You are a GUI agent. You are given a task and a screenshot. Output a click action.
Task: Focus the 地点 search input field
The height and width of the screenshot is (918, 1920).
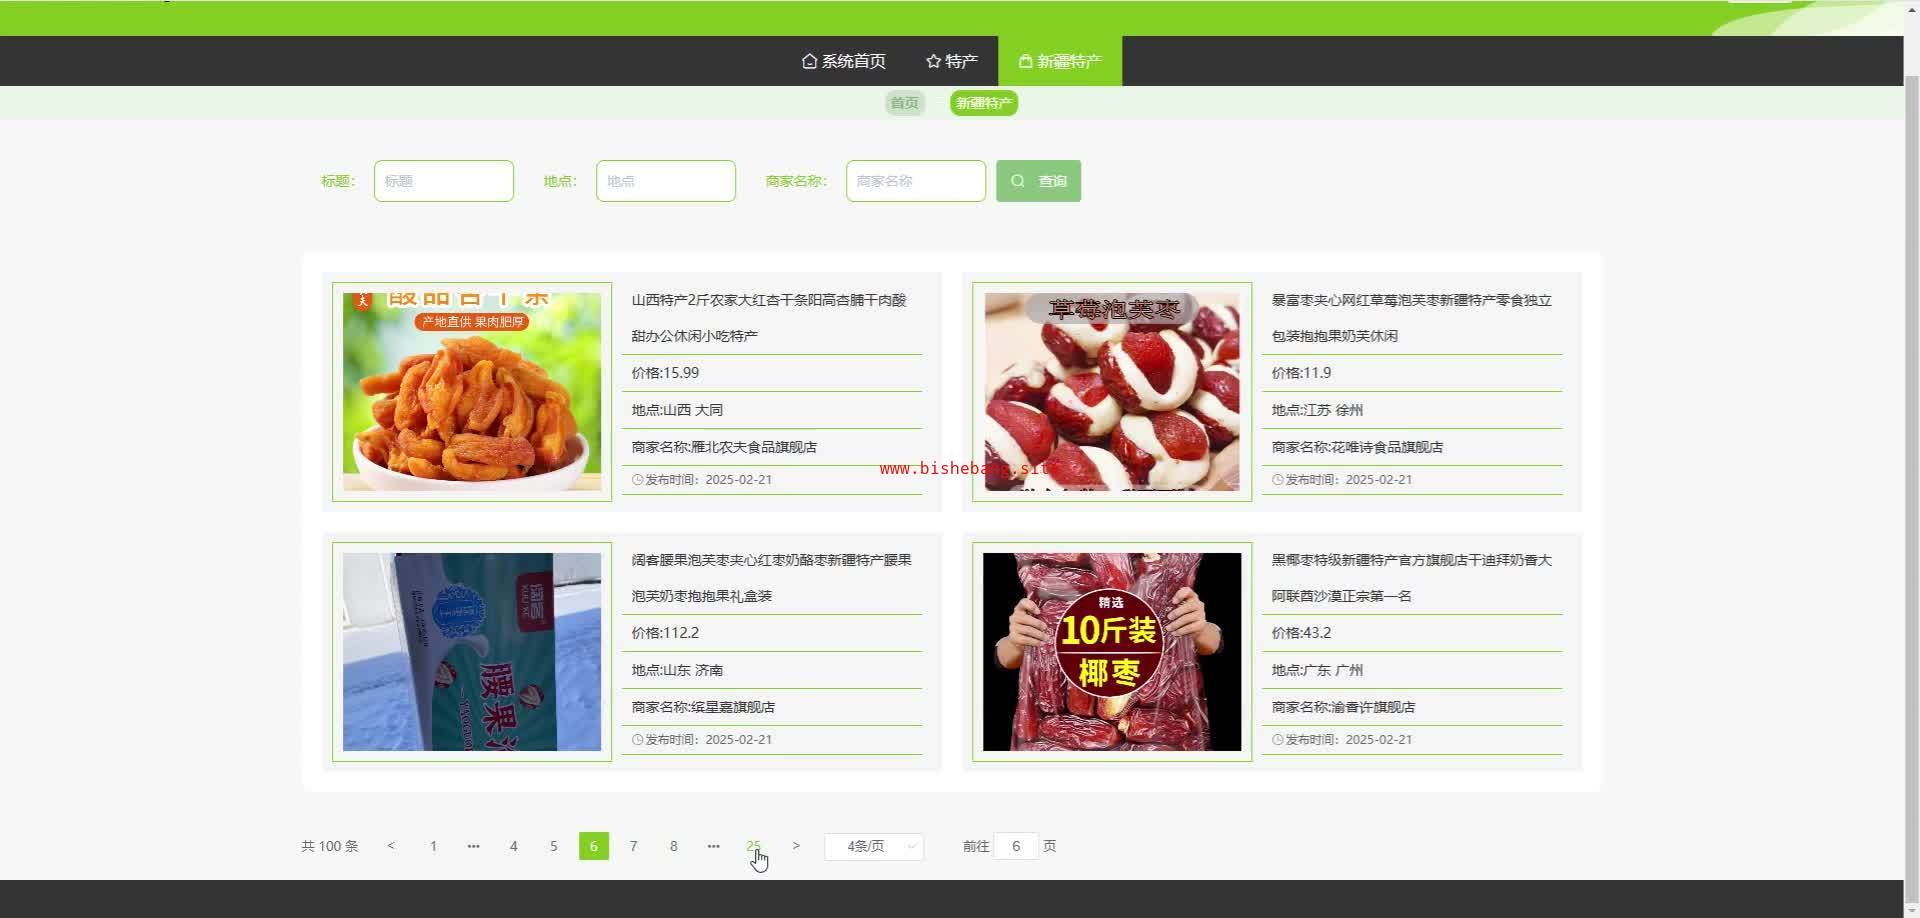tap(666, 181)
